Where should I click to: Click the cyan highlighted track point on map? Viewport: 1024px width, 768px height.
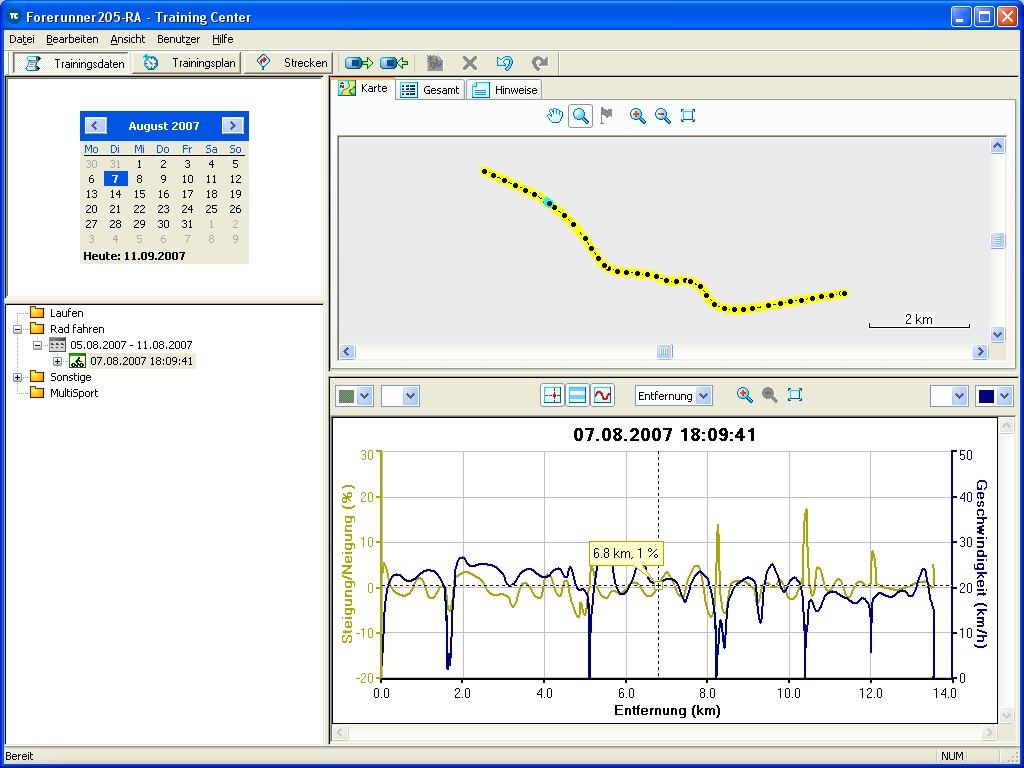pos(549,203)
